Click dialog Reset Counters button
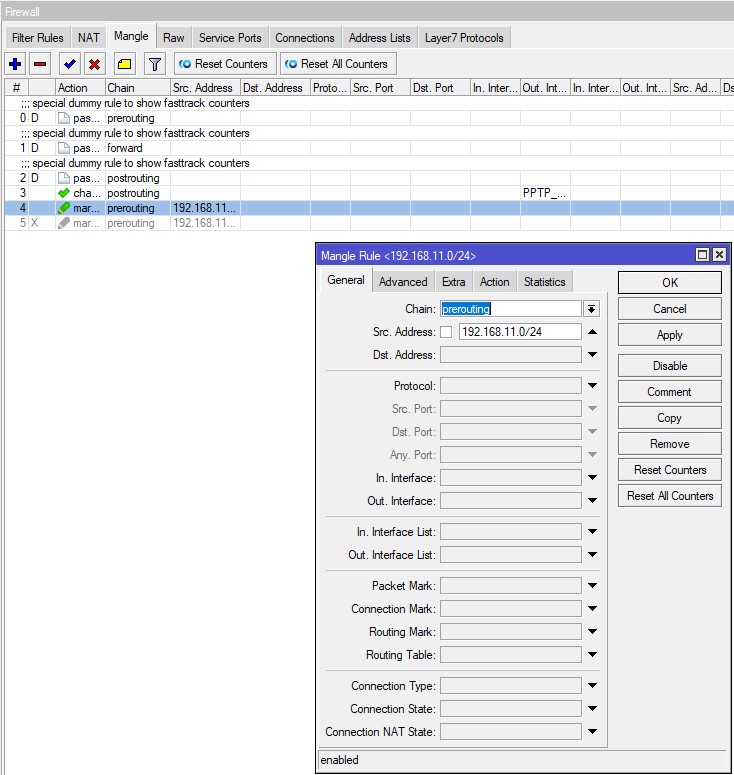Image resolution: width=734 pixels, height=775 pixels. [670, 470]
